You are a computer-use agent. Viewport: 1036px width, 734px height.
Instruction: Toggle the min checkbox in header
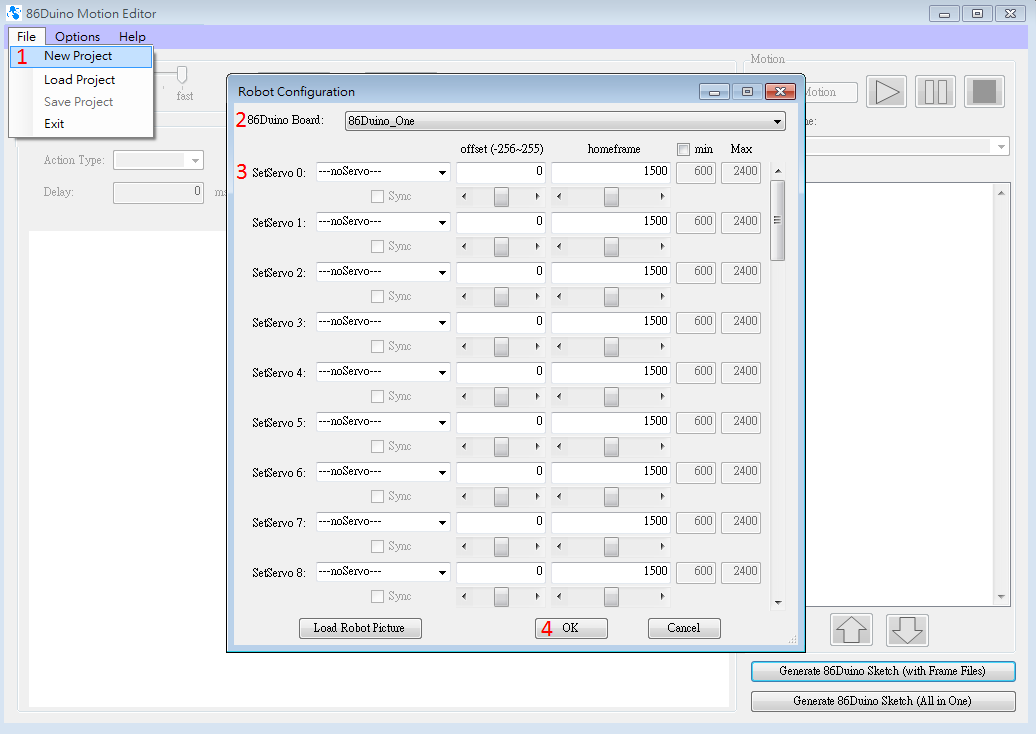[683, 149]
